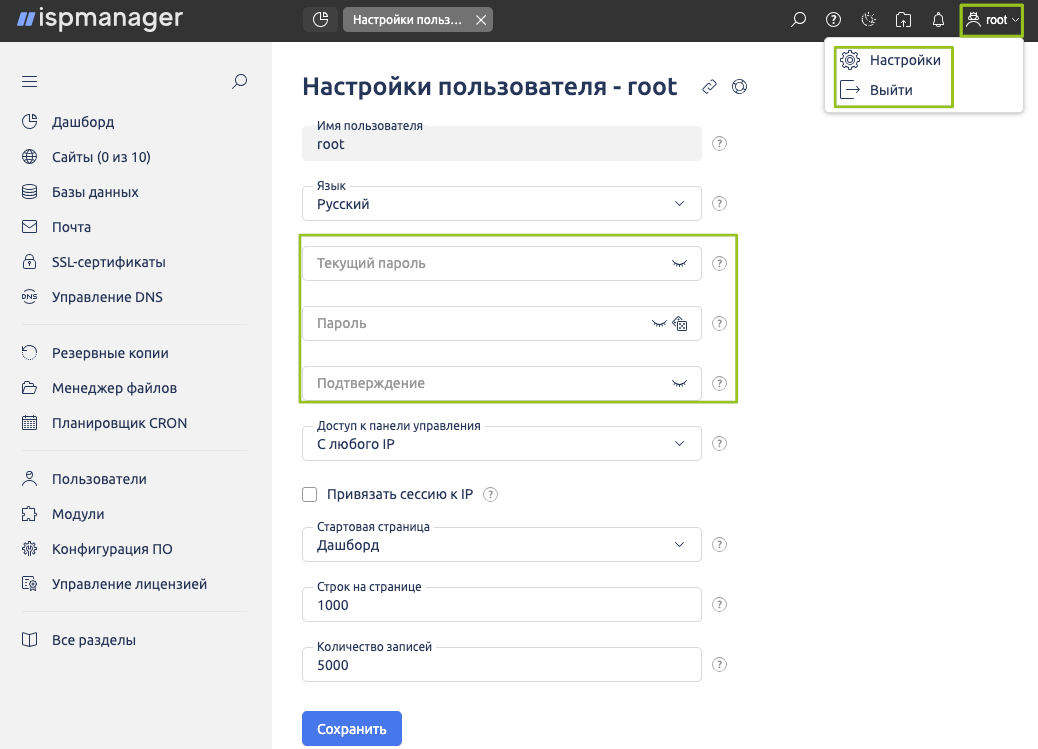Click the help question mark in top bar

coord(833,20)
